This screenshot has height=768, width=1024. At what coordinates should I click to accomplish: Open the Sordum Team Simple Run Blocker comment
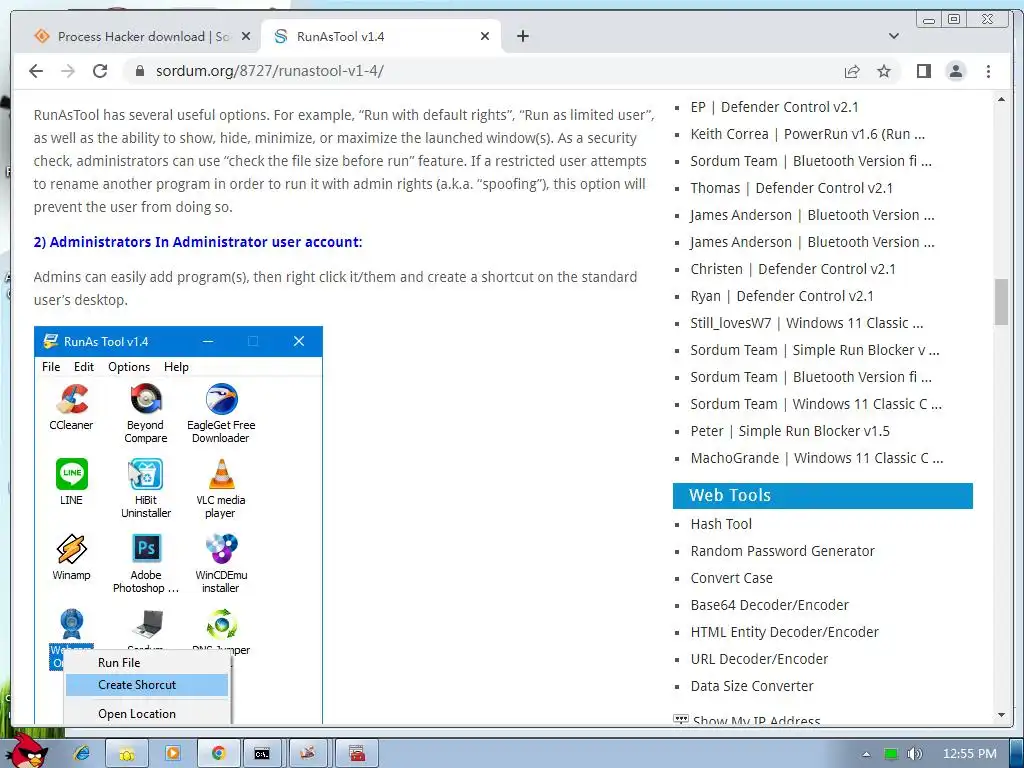815,350
